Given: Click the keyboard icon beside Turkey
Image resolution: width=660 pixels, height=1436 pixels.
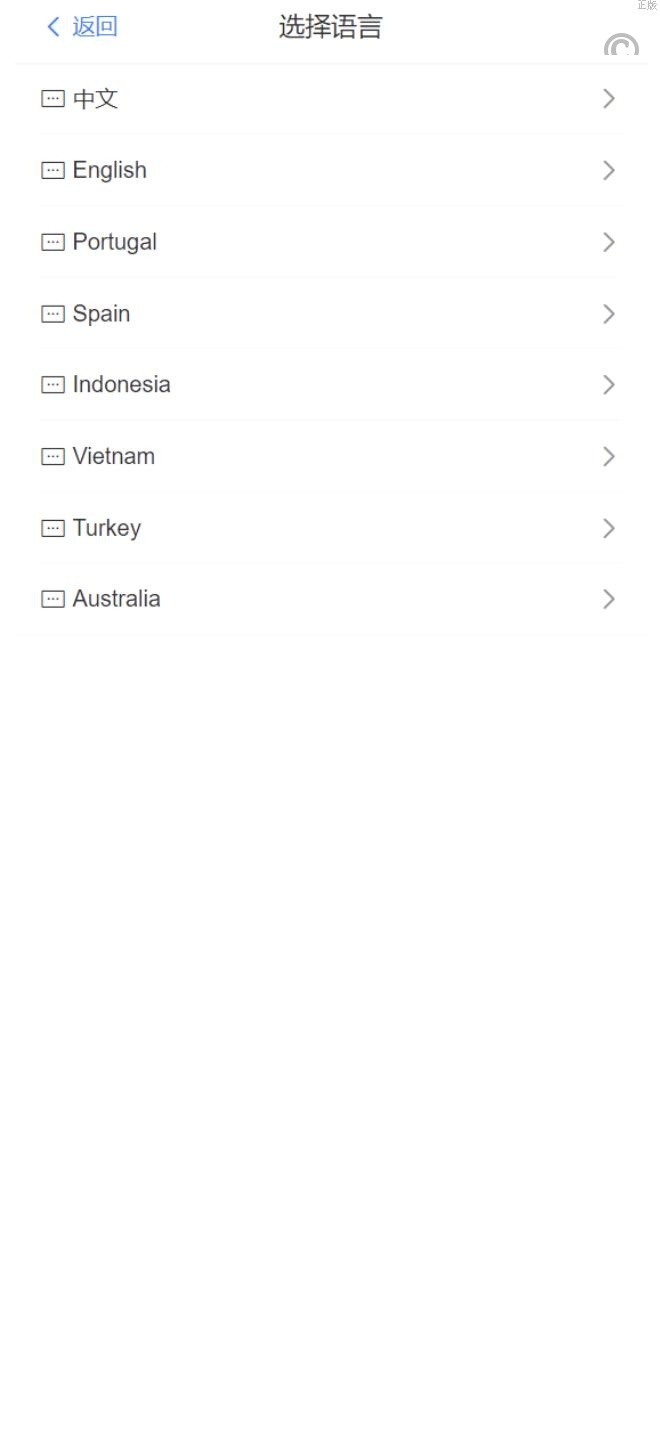Looking at the screenshot, I should (x=52, y=528).
